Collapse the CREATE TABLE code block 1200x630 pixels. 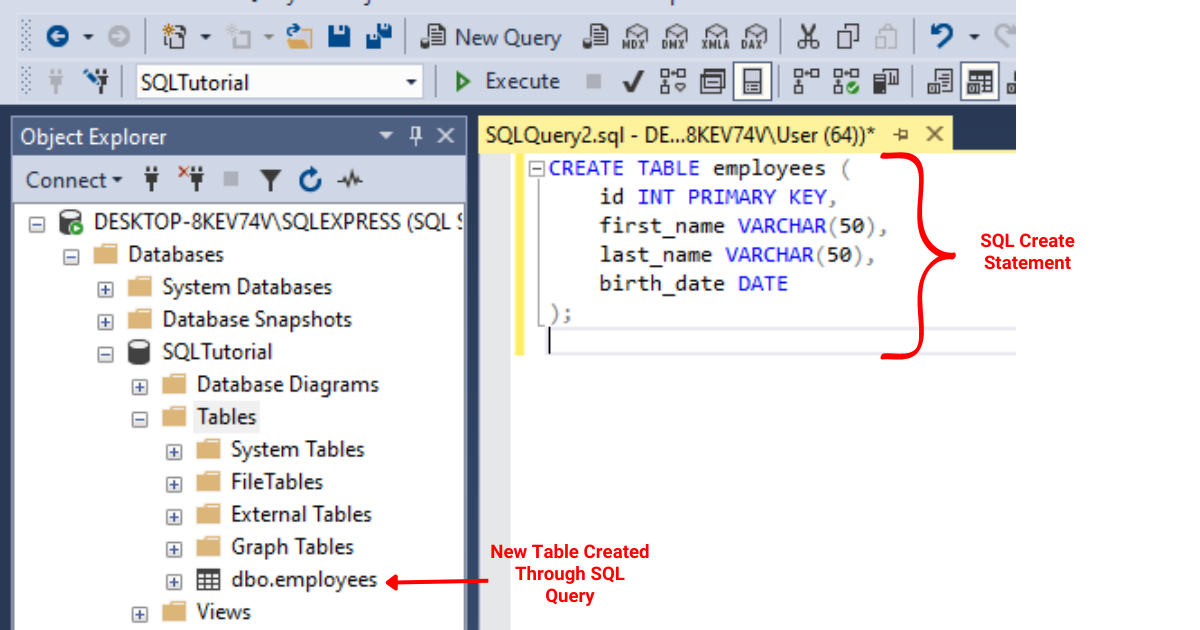point(537,169)
